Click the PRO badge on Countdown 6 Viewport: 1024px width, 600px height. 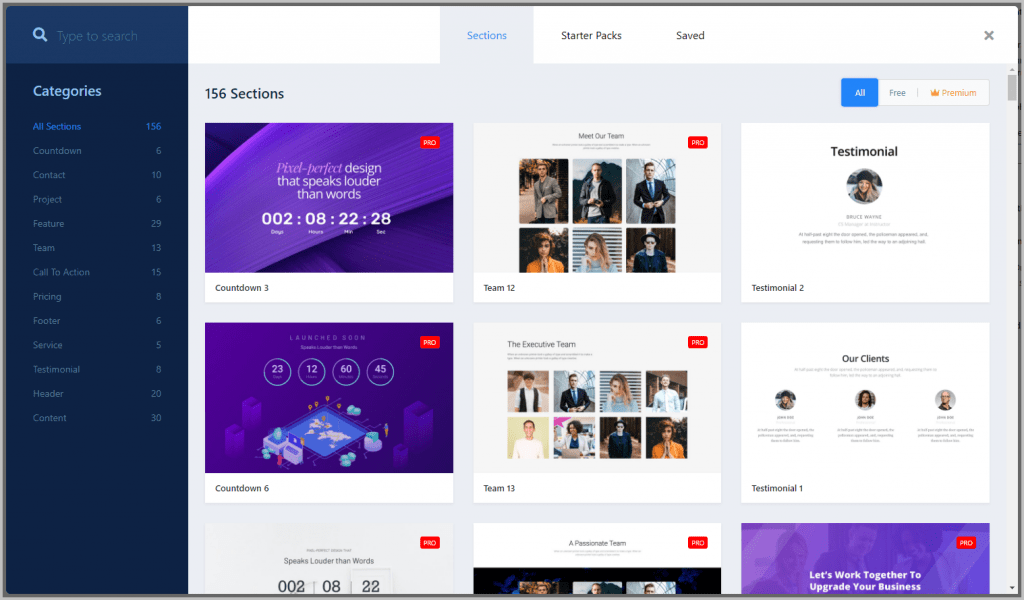tap(430, 342)
